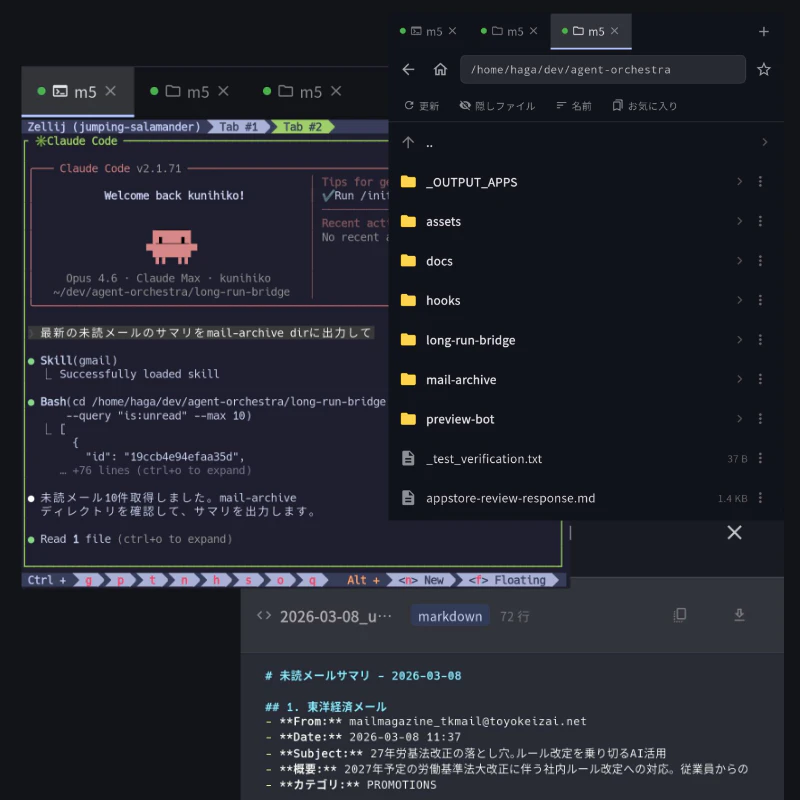Viewport: 800px width, 800px height.
Task: Open more options for long-run-bridge
Action: 760,340
